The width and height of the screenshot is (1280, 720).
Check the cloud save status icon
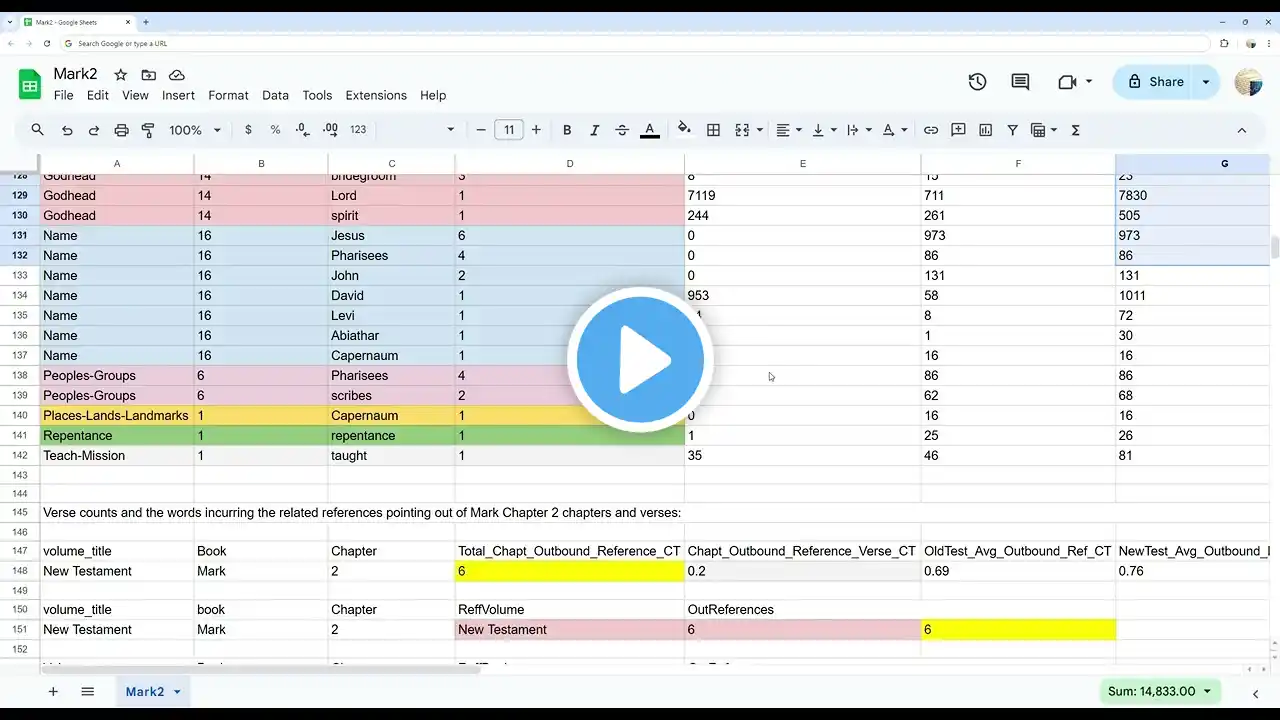[177, 75]
